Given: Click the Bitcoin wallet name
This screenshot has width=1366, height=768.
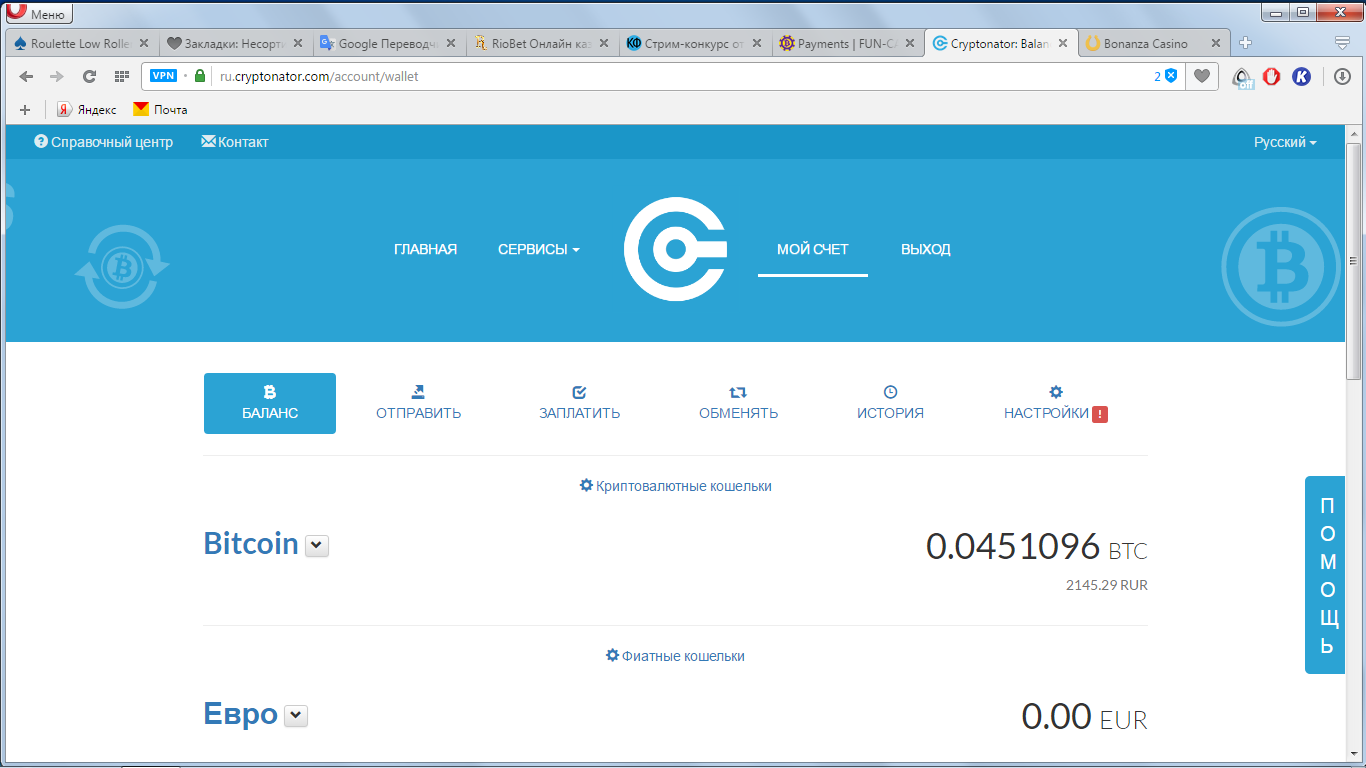Looking at the screenshot, I should pyautogui.click(x=251, y=544).
